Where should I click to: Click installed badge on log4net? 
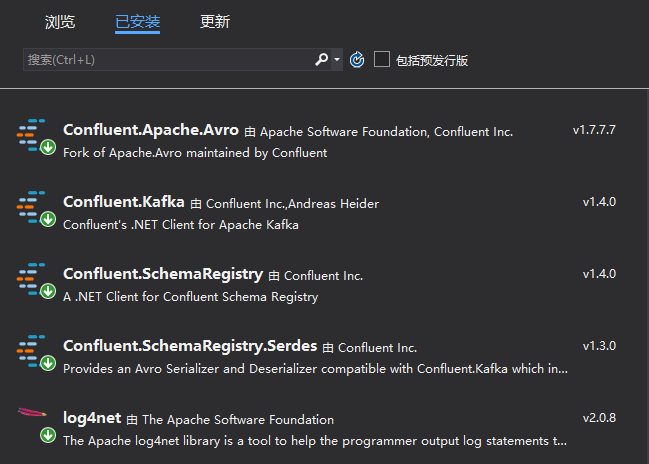click(48, 435)
